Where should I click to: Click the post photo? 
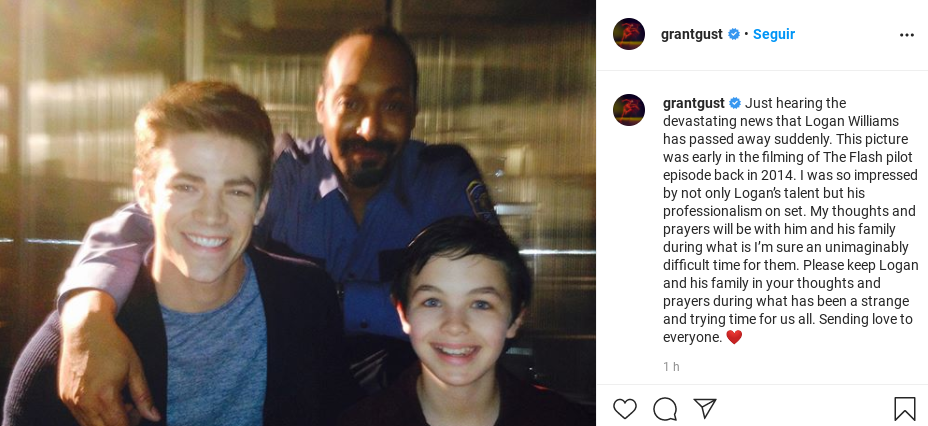(298, 213)
